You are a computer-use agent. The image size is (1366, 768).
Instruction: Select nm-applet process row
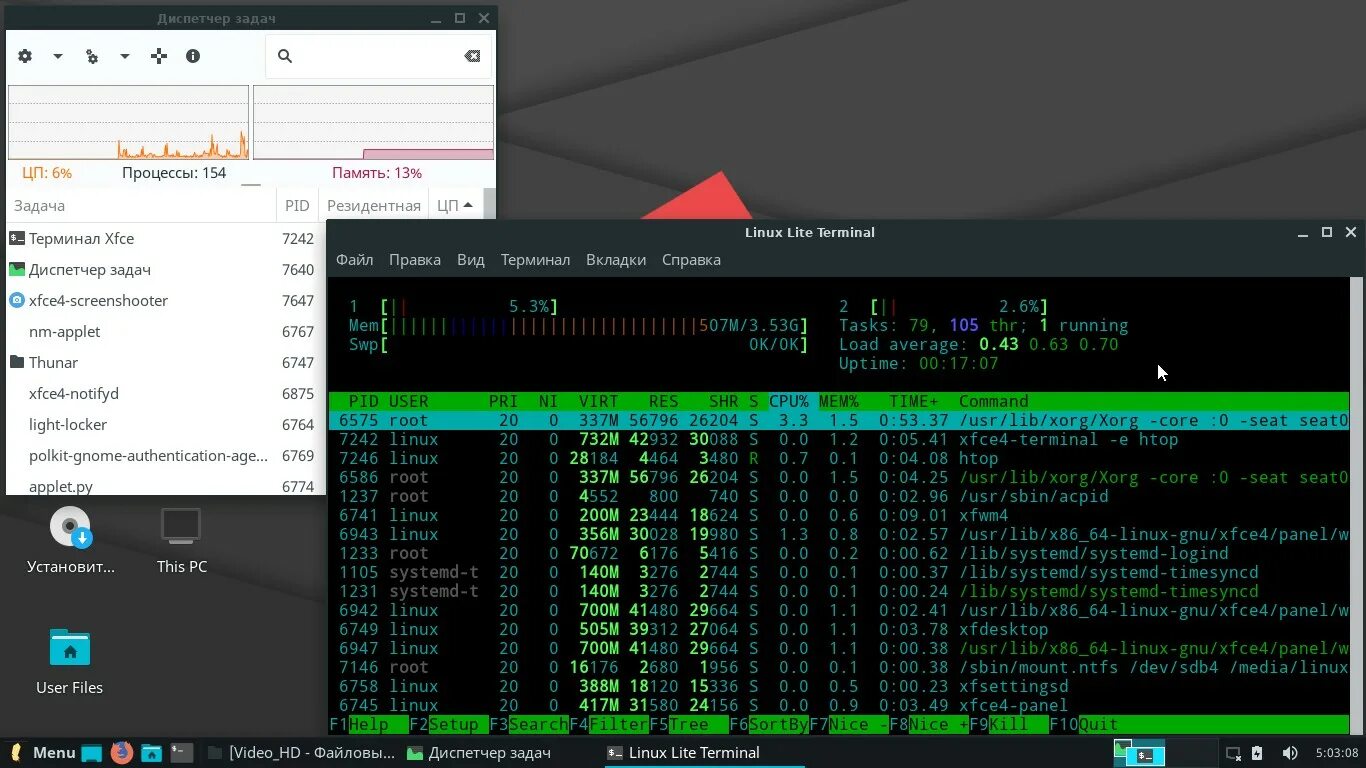(x=165, y=331)
